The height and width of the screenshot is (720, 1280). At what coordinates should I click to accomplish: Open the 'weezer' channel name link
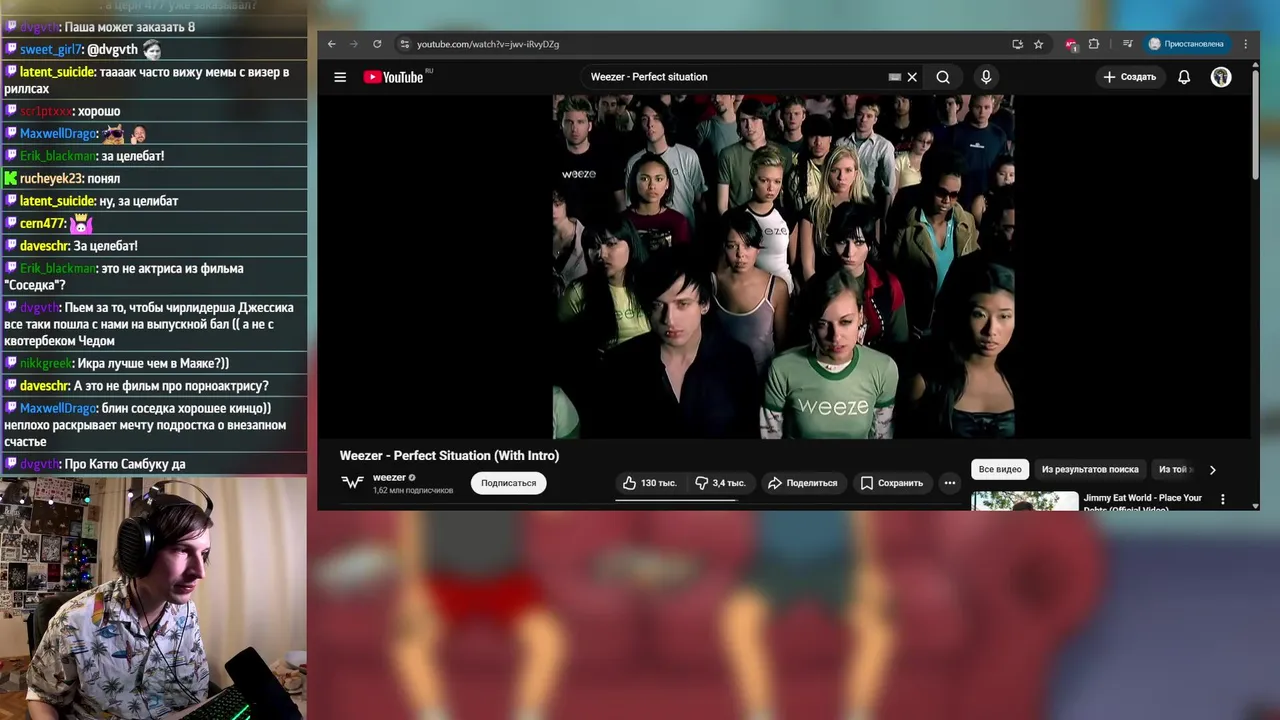coord(389,478)
